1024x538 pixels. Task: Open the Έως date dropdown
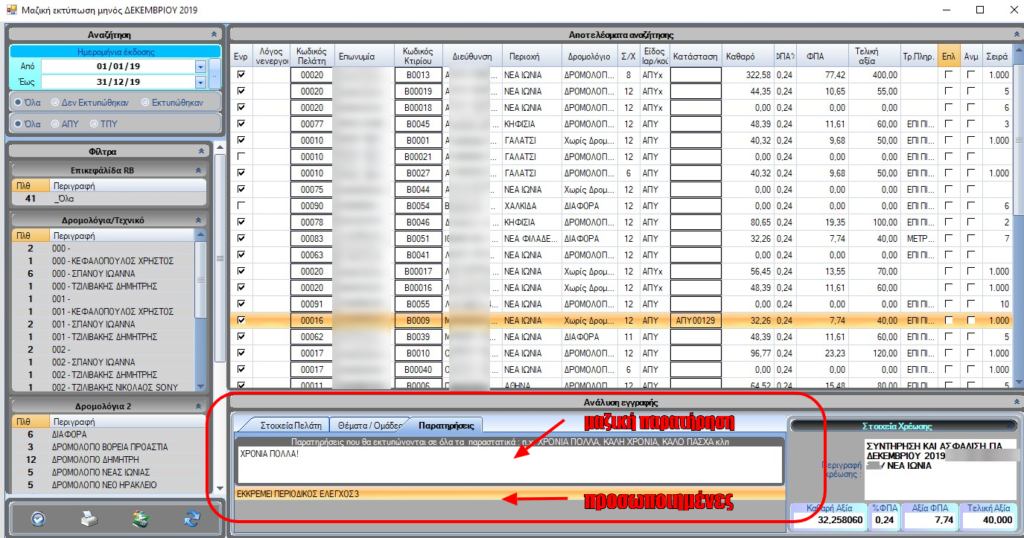[x=200, y=81]
